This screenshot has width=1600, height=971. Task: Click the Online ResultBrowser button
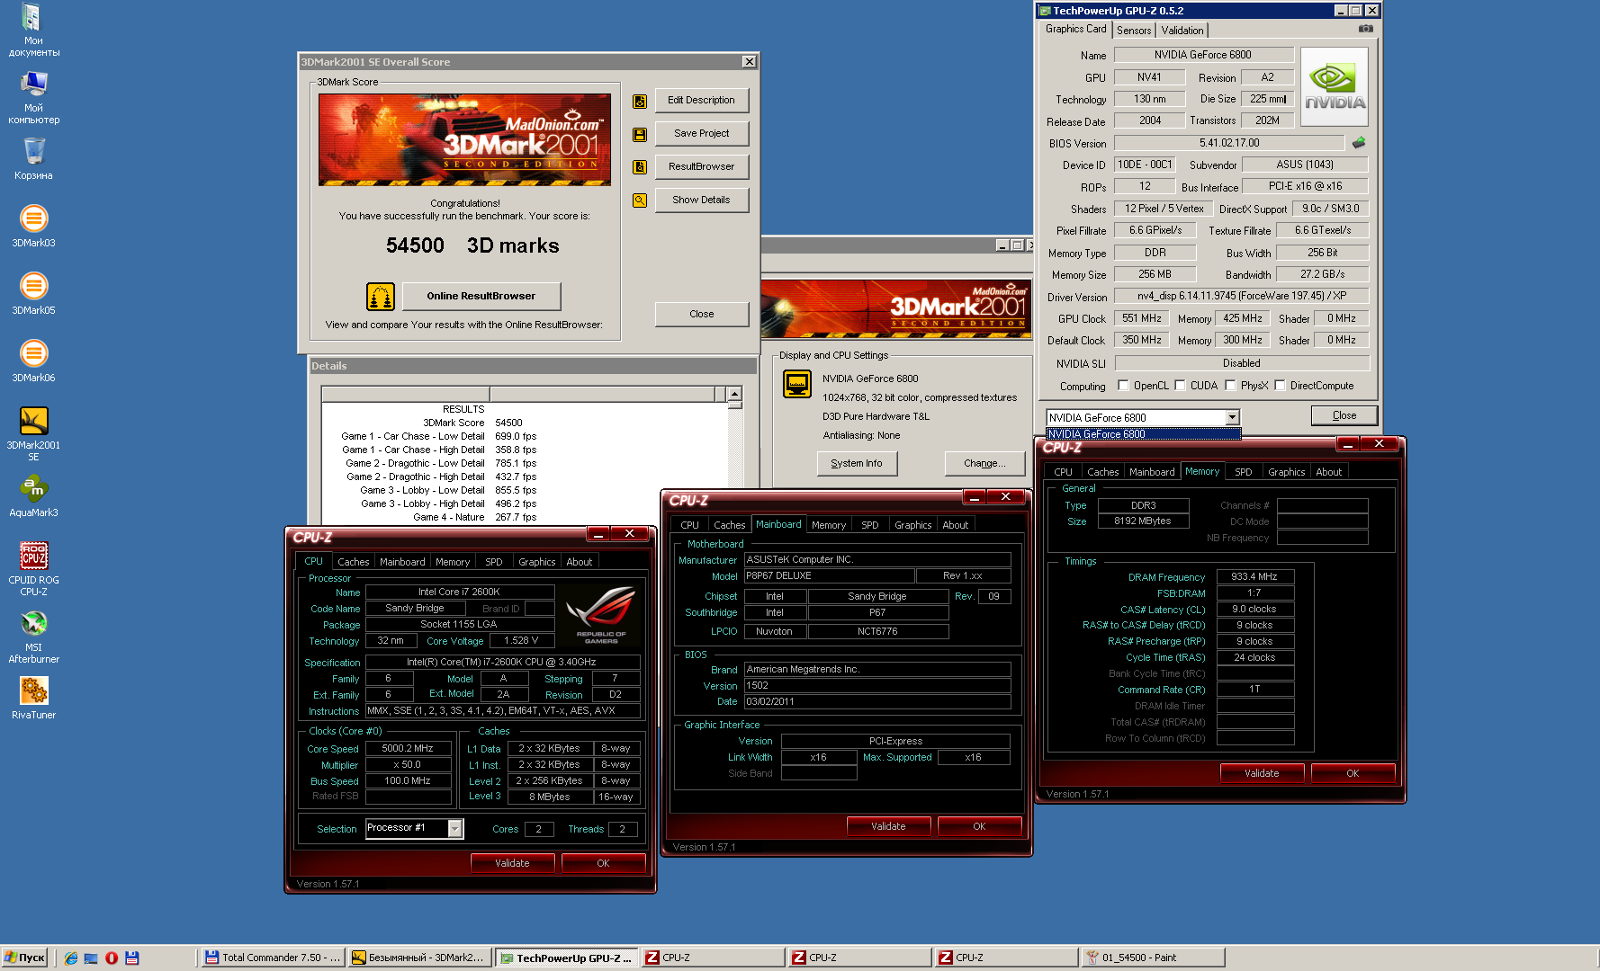pos(481,296)
